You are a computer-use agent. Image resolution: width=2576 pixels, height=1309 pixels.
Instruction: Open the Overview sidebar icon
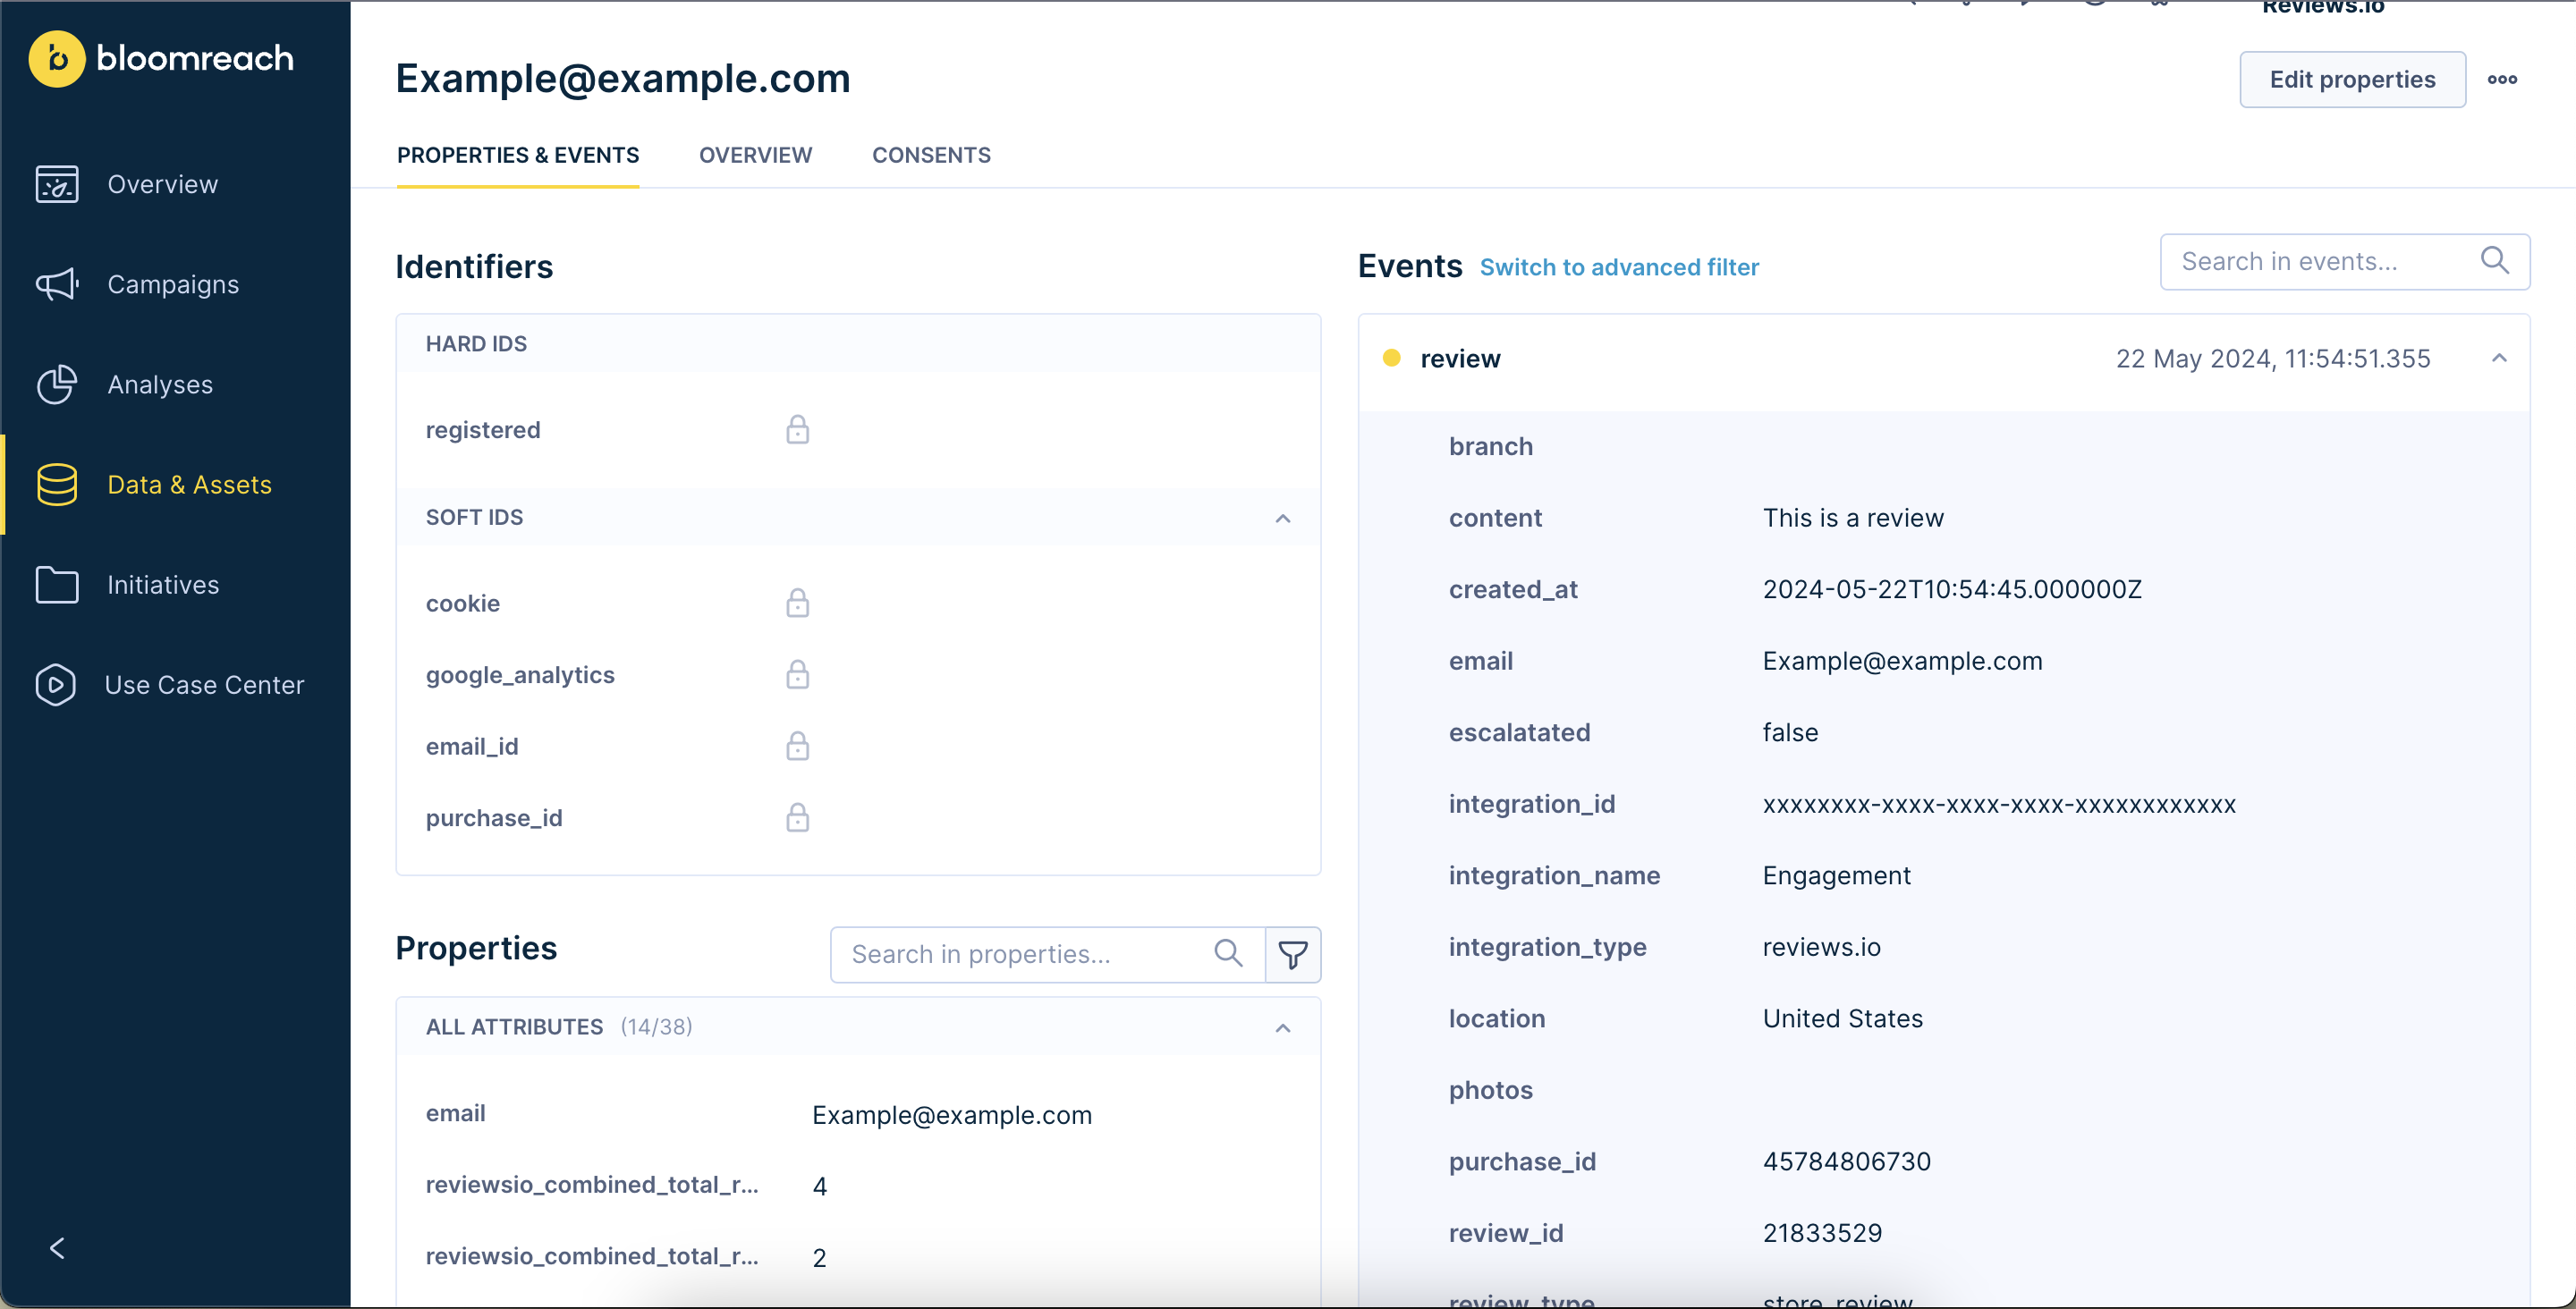[x=57, y=184]
